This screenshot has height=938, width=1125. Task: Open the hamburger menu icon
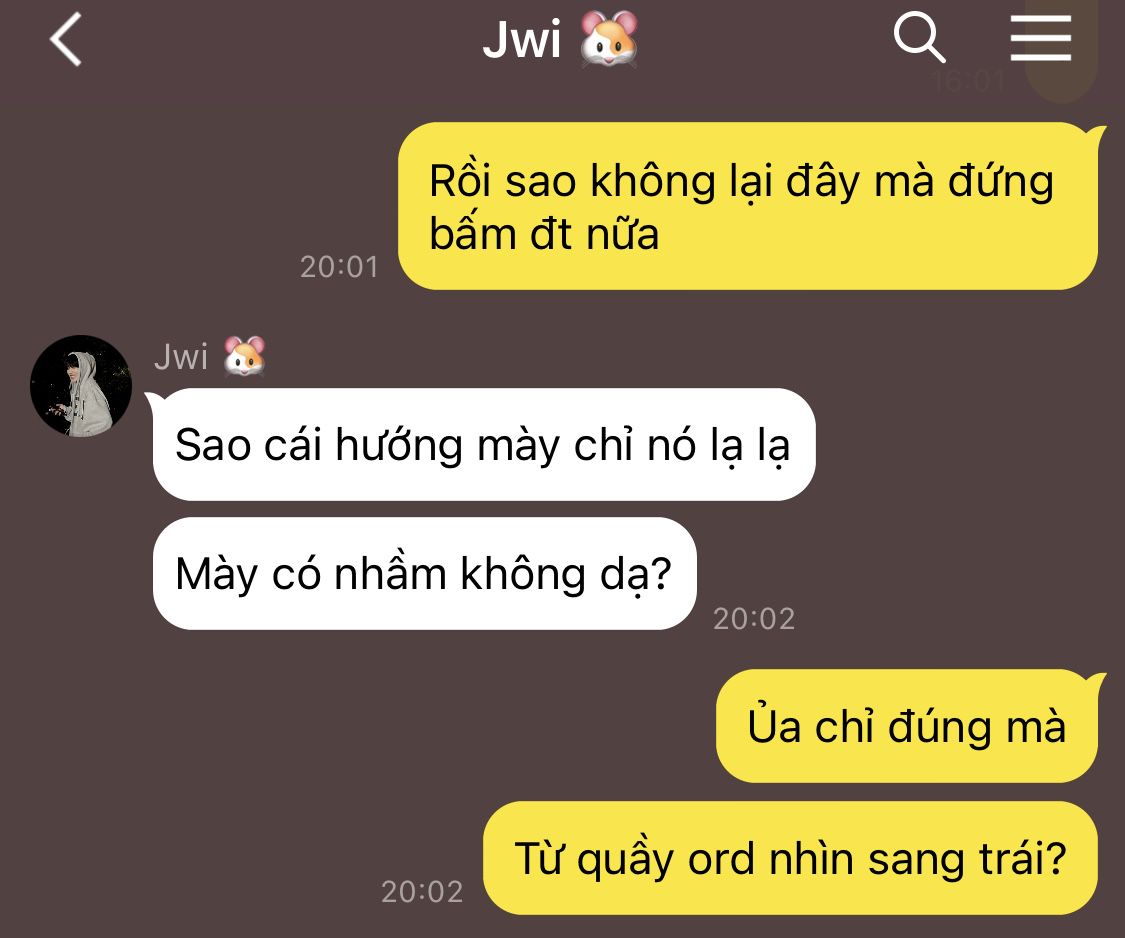click(x=1040, y=38)
